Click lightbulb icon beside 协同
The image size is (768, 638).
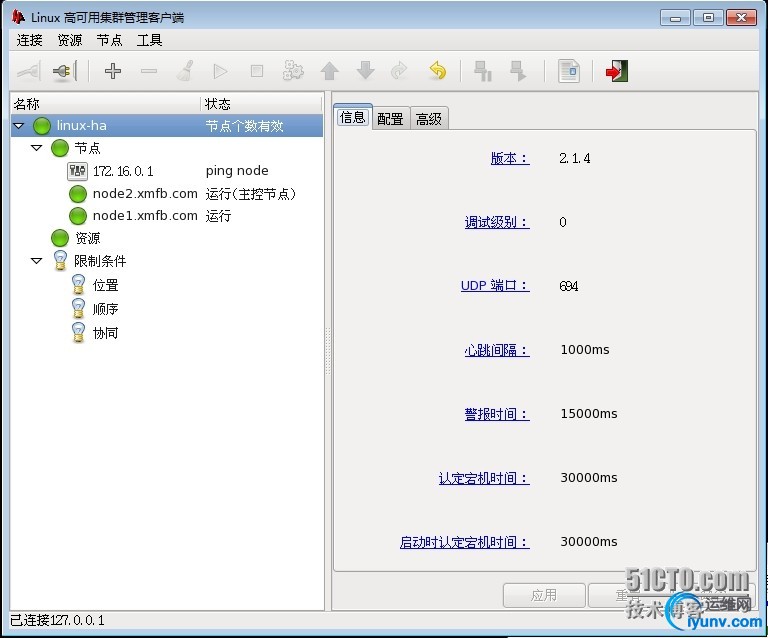click(78, 332)
